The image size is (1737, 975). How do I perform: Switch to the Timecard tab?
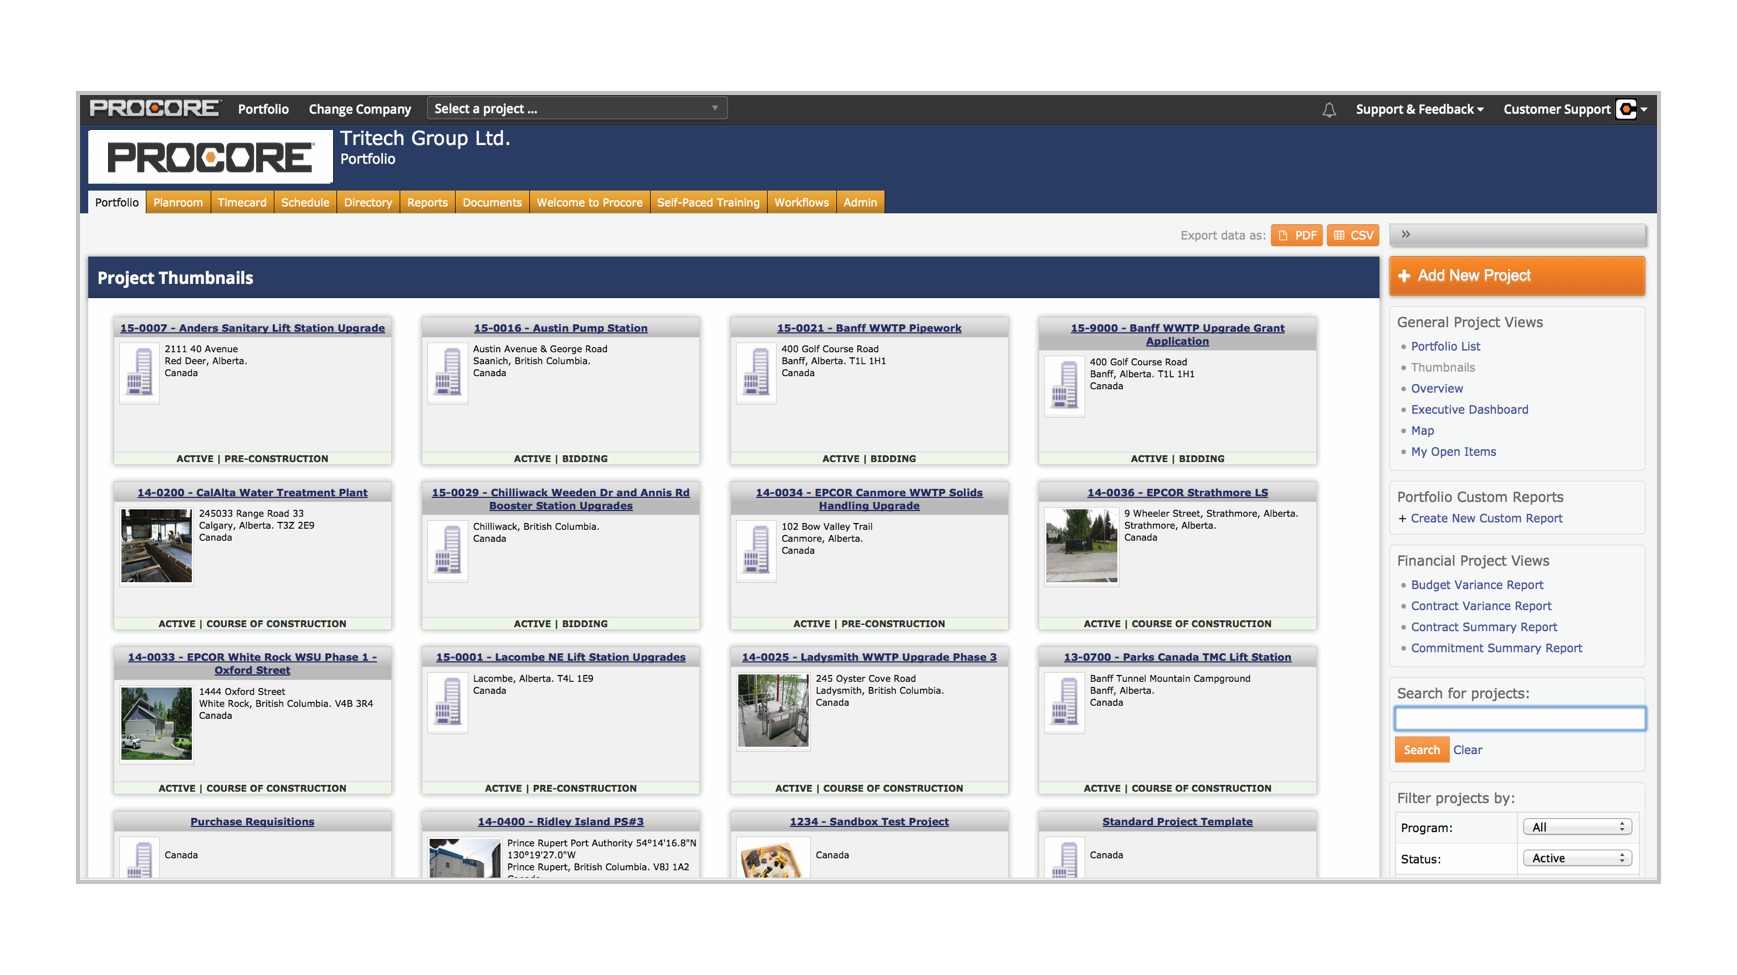242,202
